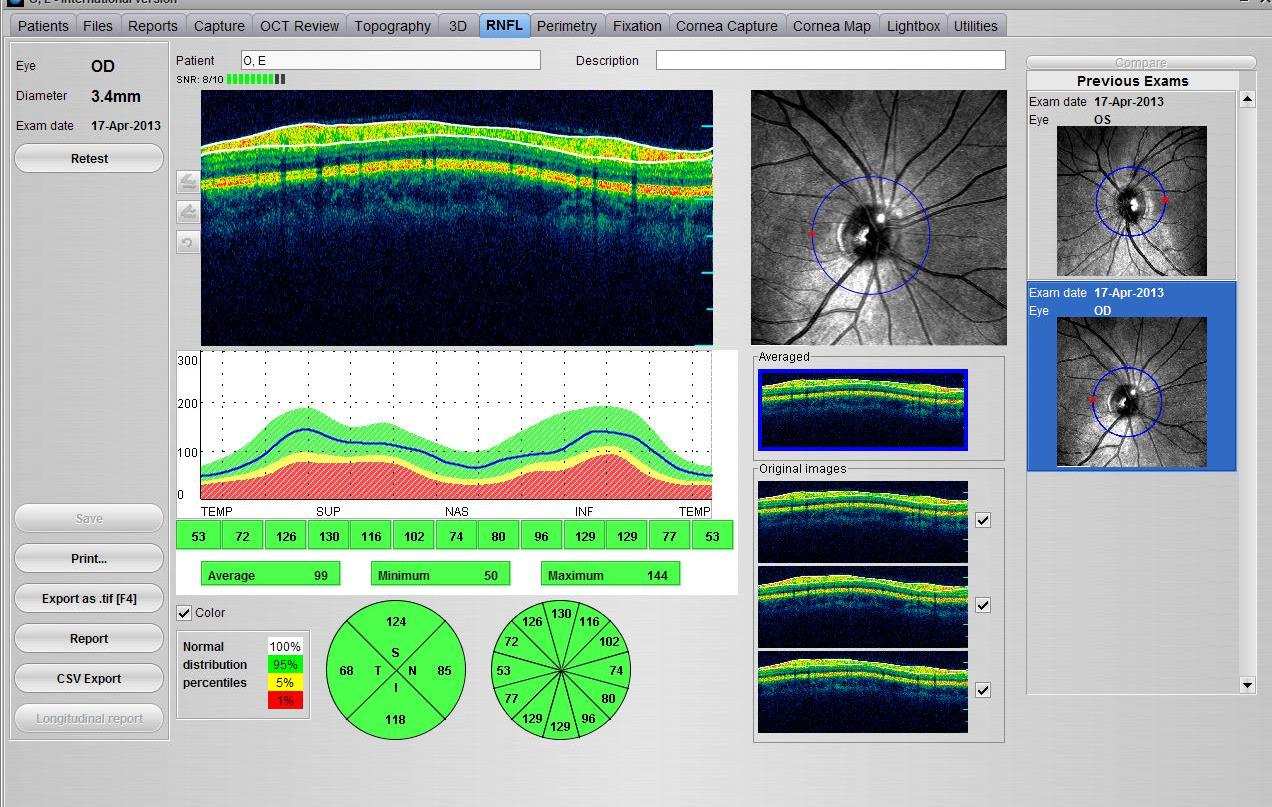This screenshot has height=807, width=1272.
Task: Click the Print... button
Action: (x=89, y=558)
